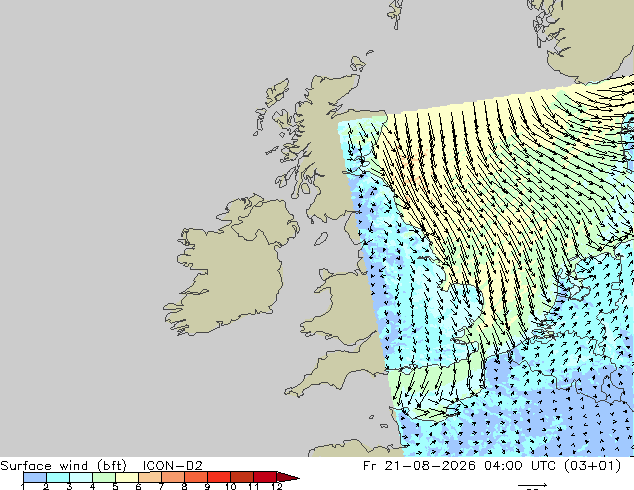Viewport: 634px width, 490px height.
Task: Click the orange 7–8 bft legend swatch
Action: coord(173,477)
